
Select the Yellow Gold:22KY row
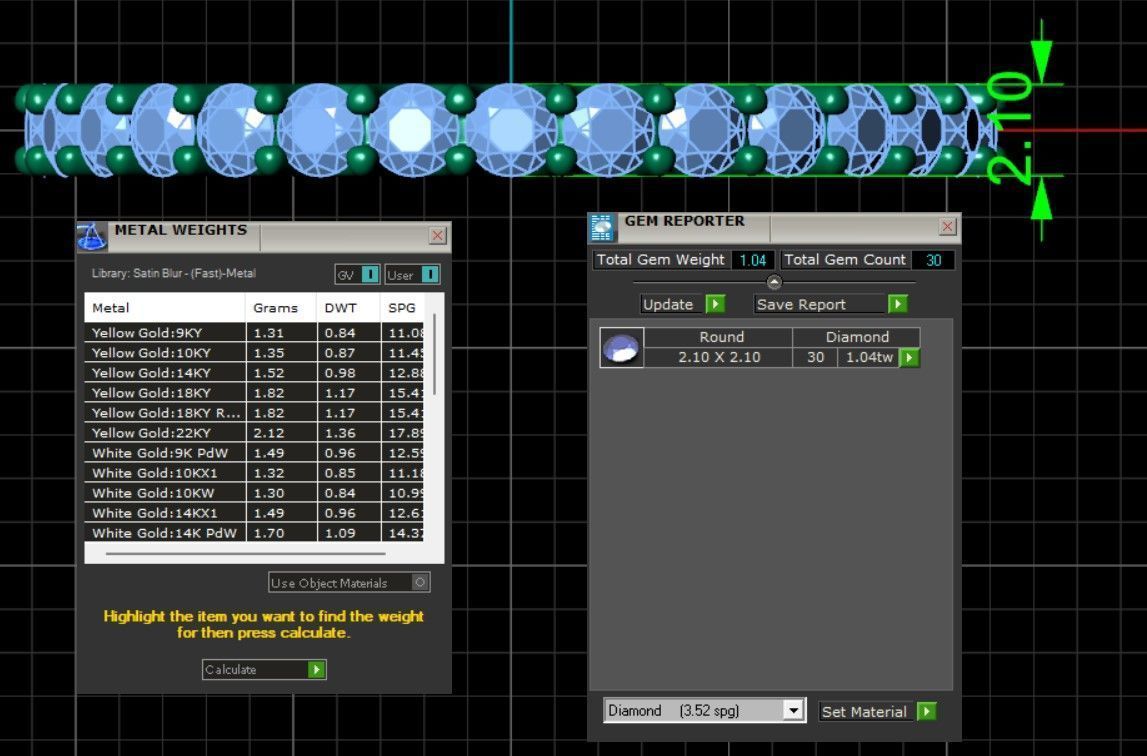[x=254, y=433]
